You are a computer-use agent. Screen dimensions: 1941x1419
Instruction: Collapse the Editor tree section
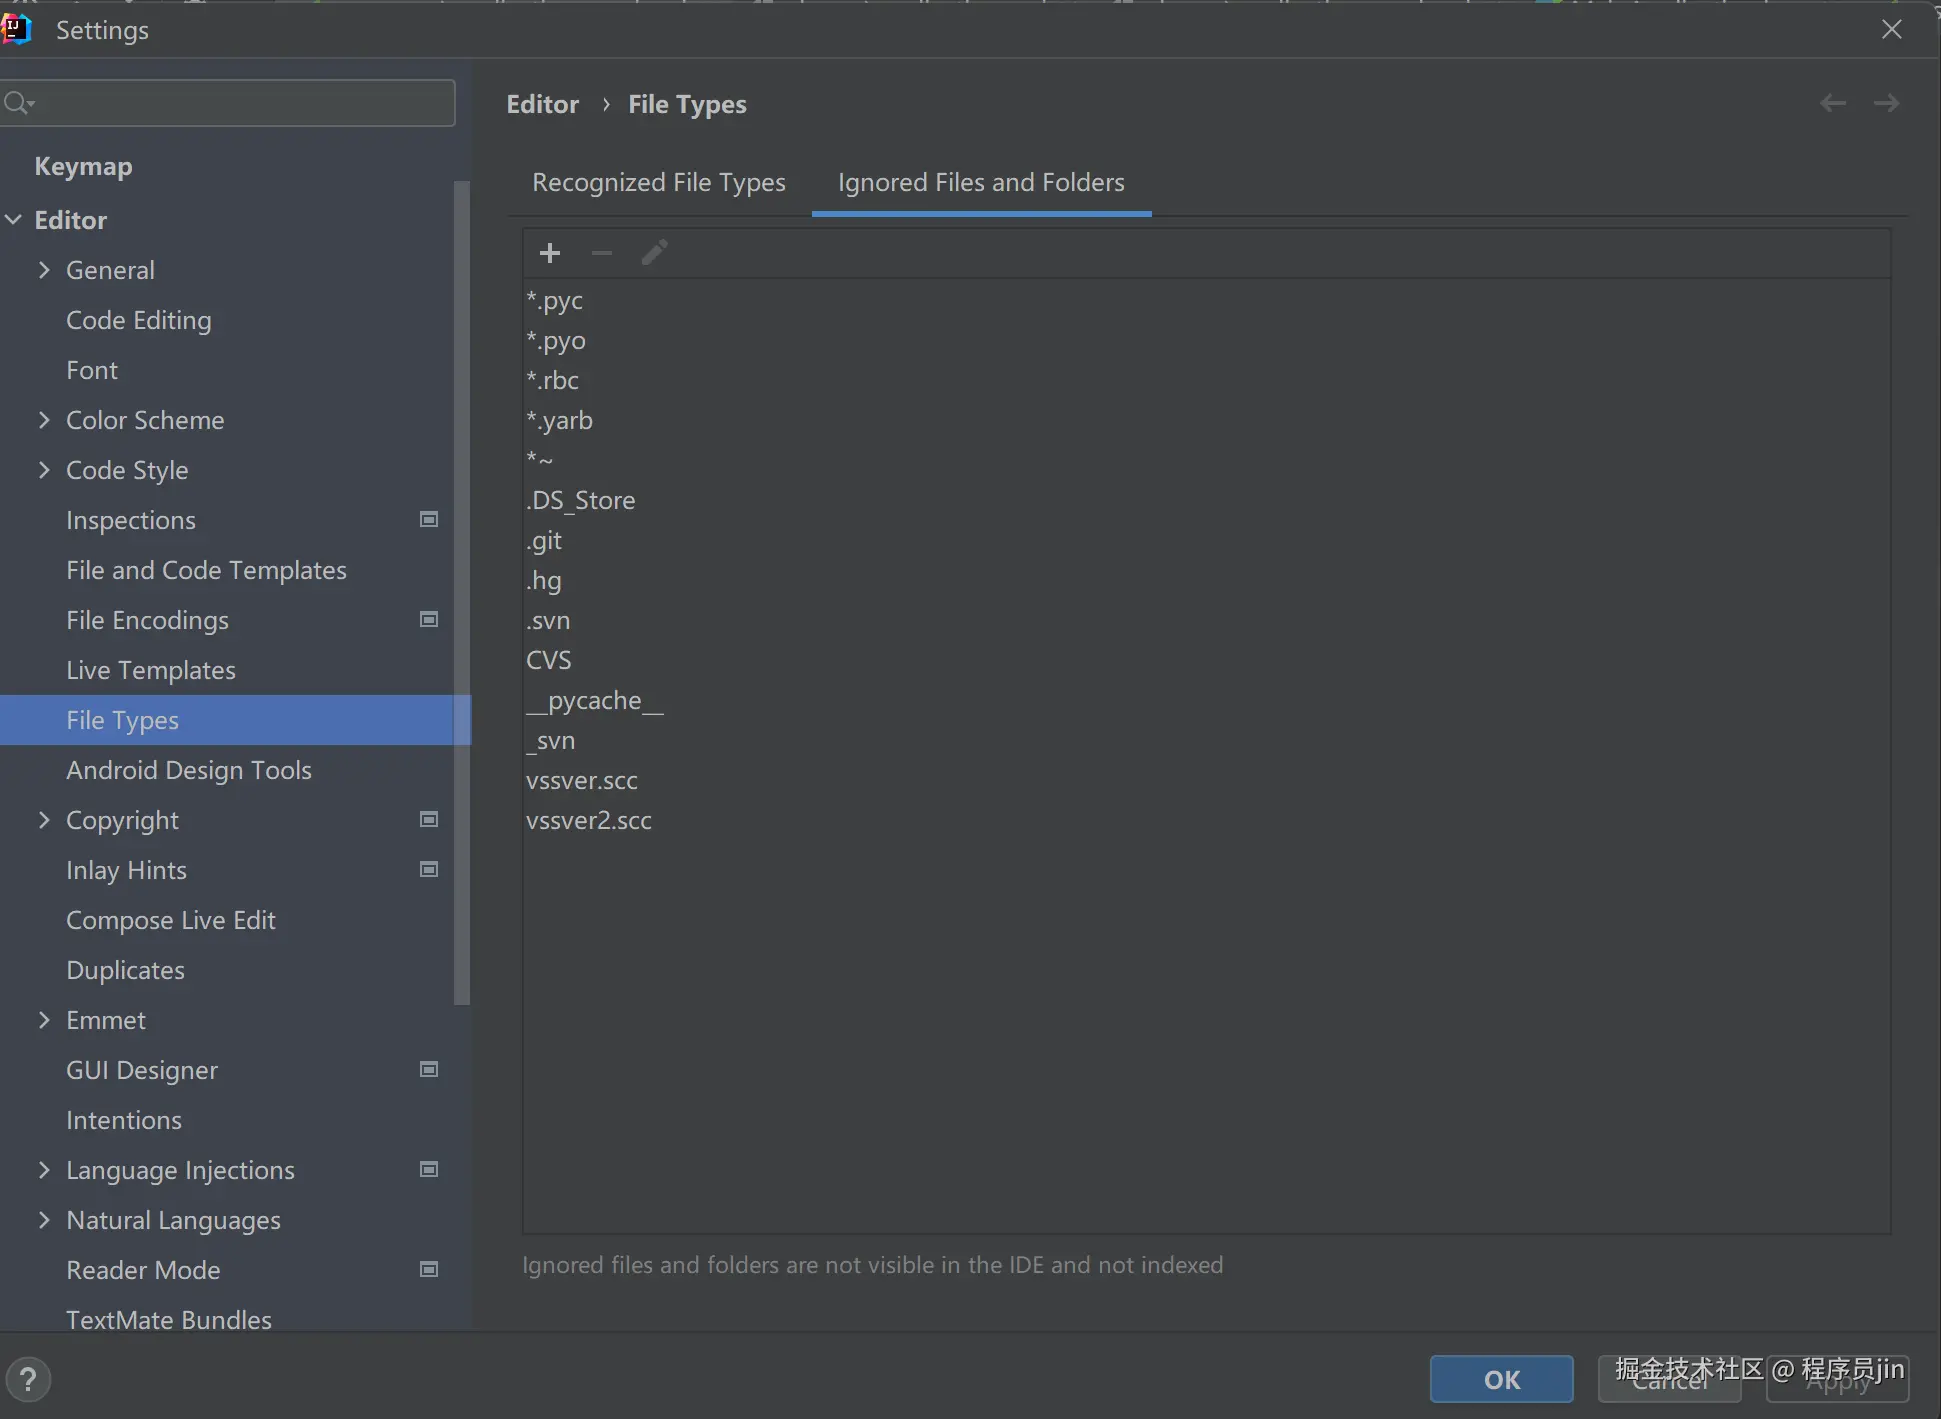(14, 220)
